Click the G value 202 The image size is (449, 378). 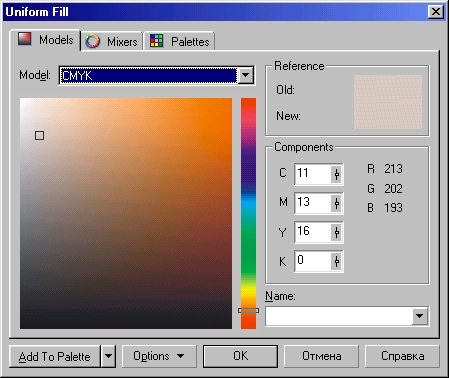pos(393,189)
